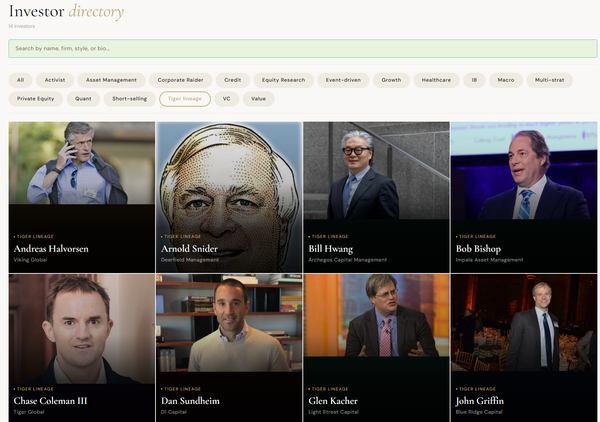Click the D1 Capital firm label

point(174,412)
